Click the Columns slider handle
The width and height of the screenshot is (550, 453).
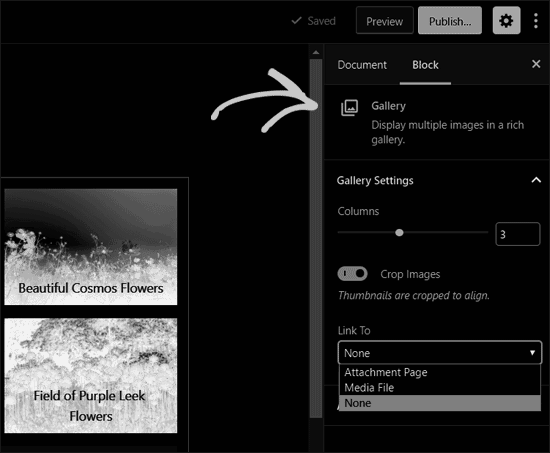click(399, 232)
